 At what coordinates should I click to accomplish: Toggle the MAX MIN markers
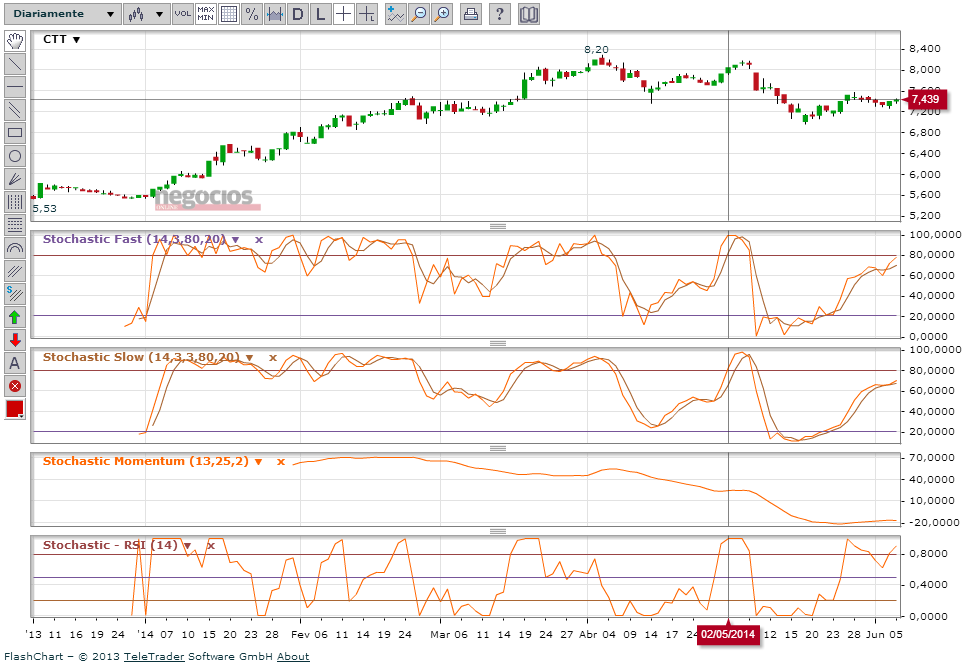tap(205, 14)
